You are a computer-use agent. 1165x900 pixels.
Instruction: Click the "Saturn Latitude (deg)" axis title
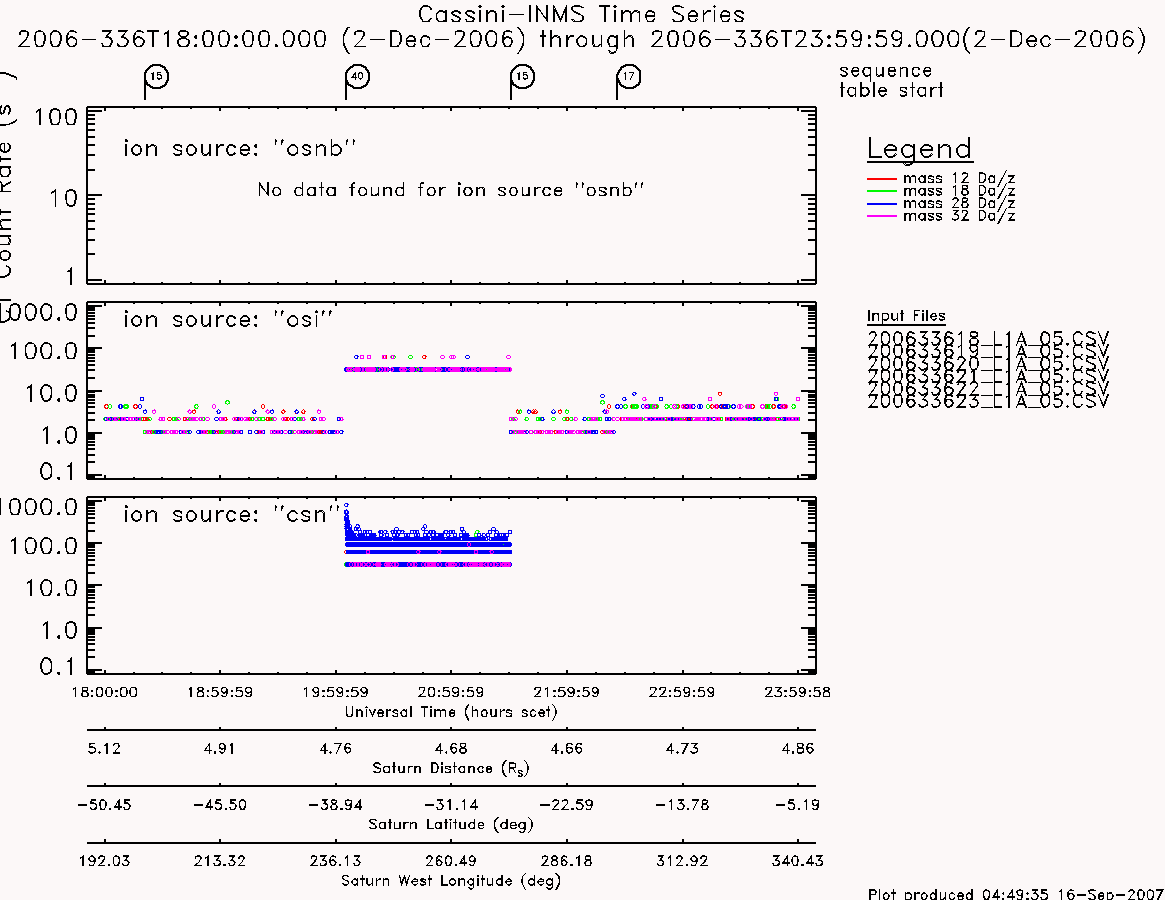click(x=450, y=824)
